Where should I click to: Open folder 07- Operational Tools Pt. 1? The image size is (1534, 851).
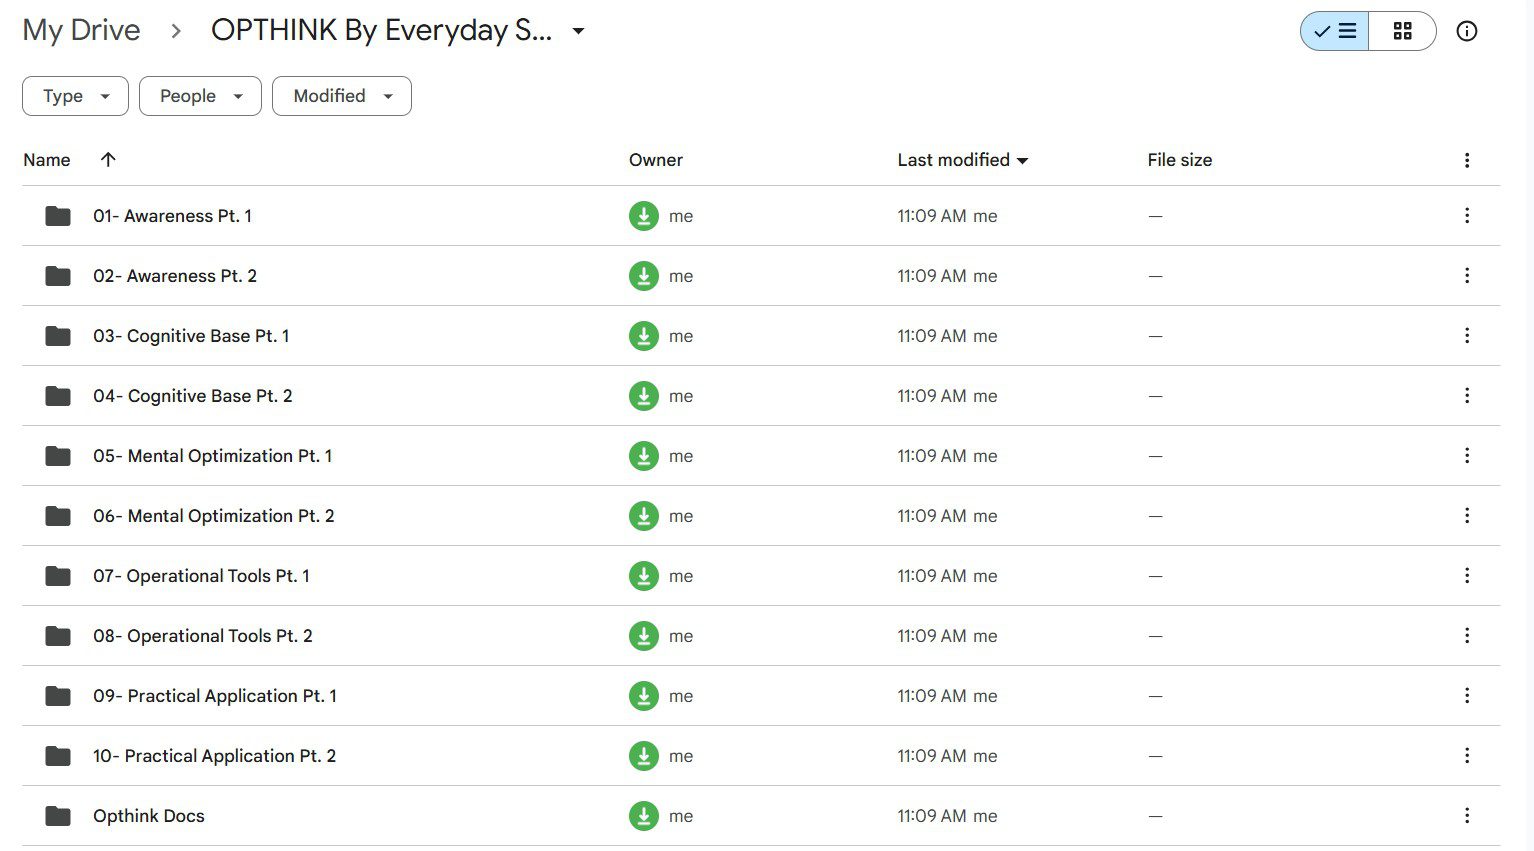[201, 576]
